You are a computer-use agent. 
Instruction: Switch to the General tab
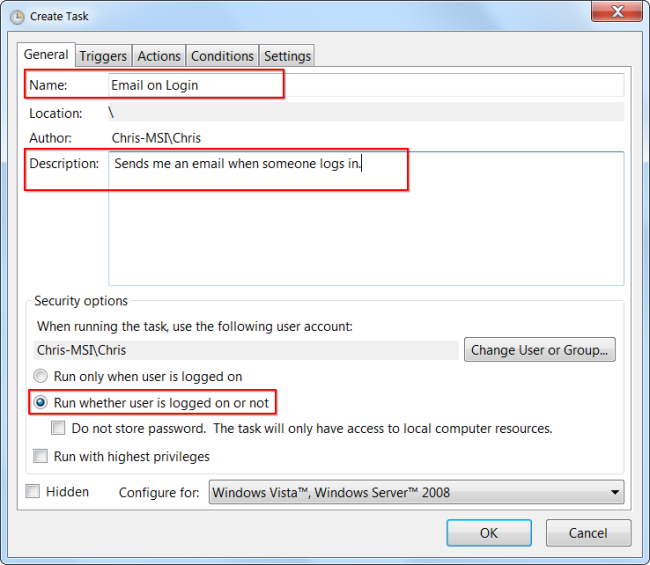coord(46,55)
